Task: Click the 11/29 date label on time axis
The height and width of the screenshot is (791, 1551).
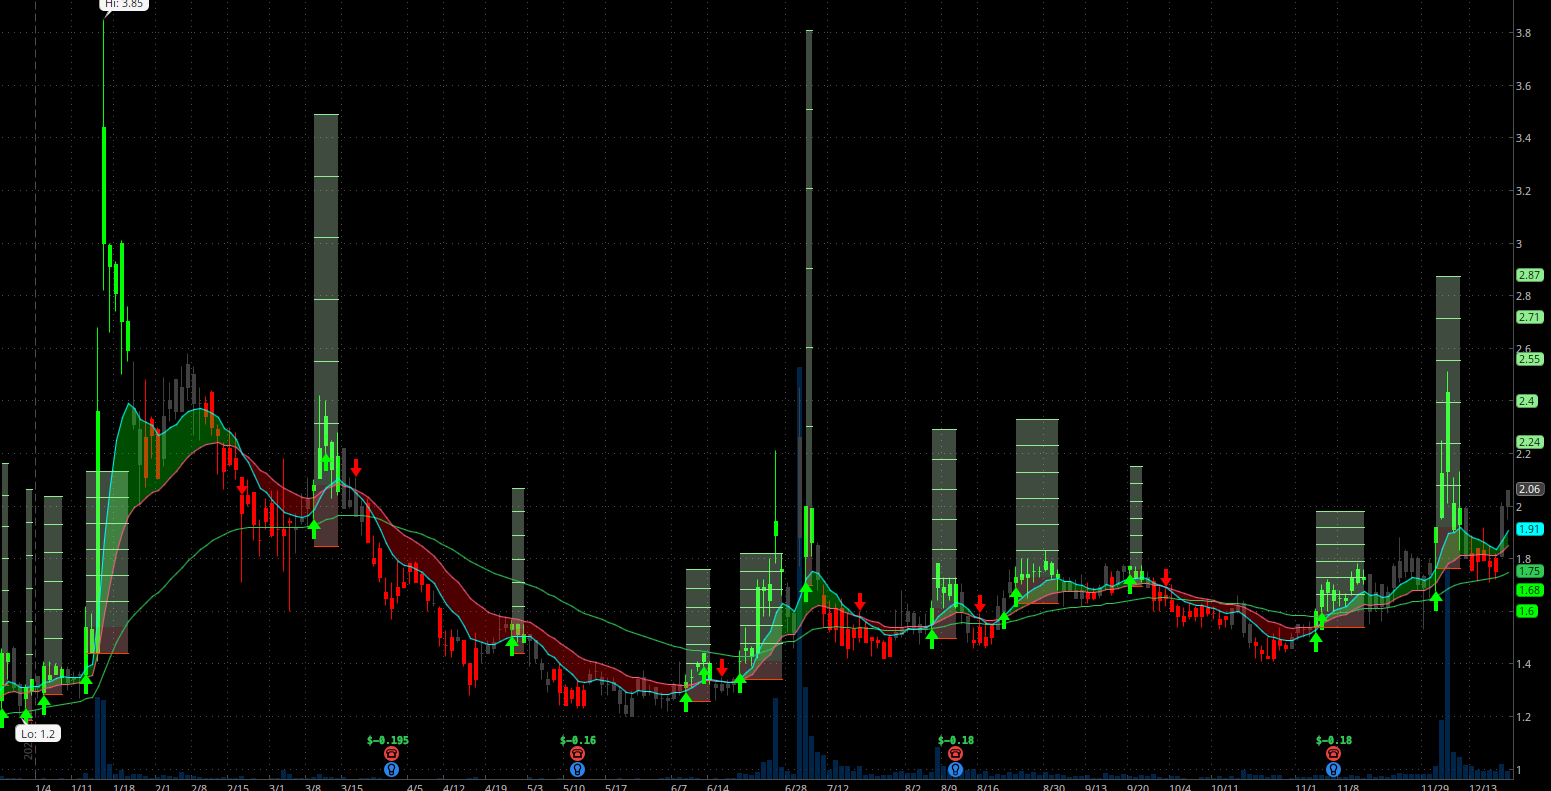Action: pos(1433,788)
